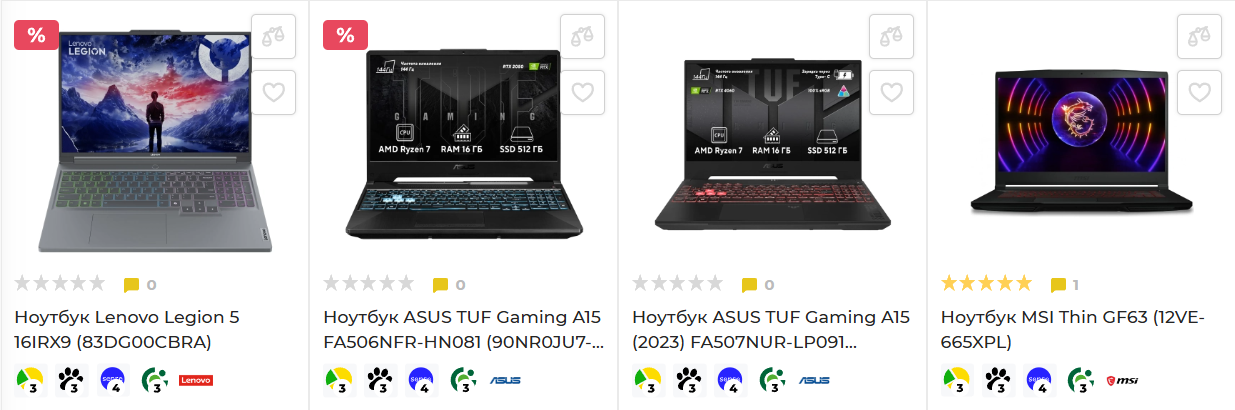Open ASUS TUF Gaming A15 (2023) FA507NUR link
The image size is (1235, 410).
point(771,330)
